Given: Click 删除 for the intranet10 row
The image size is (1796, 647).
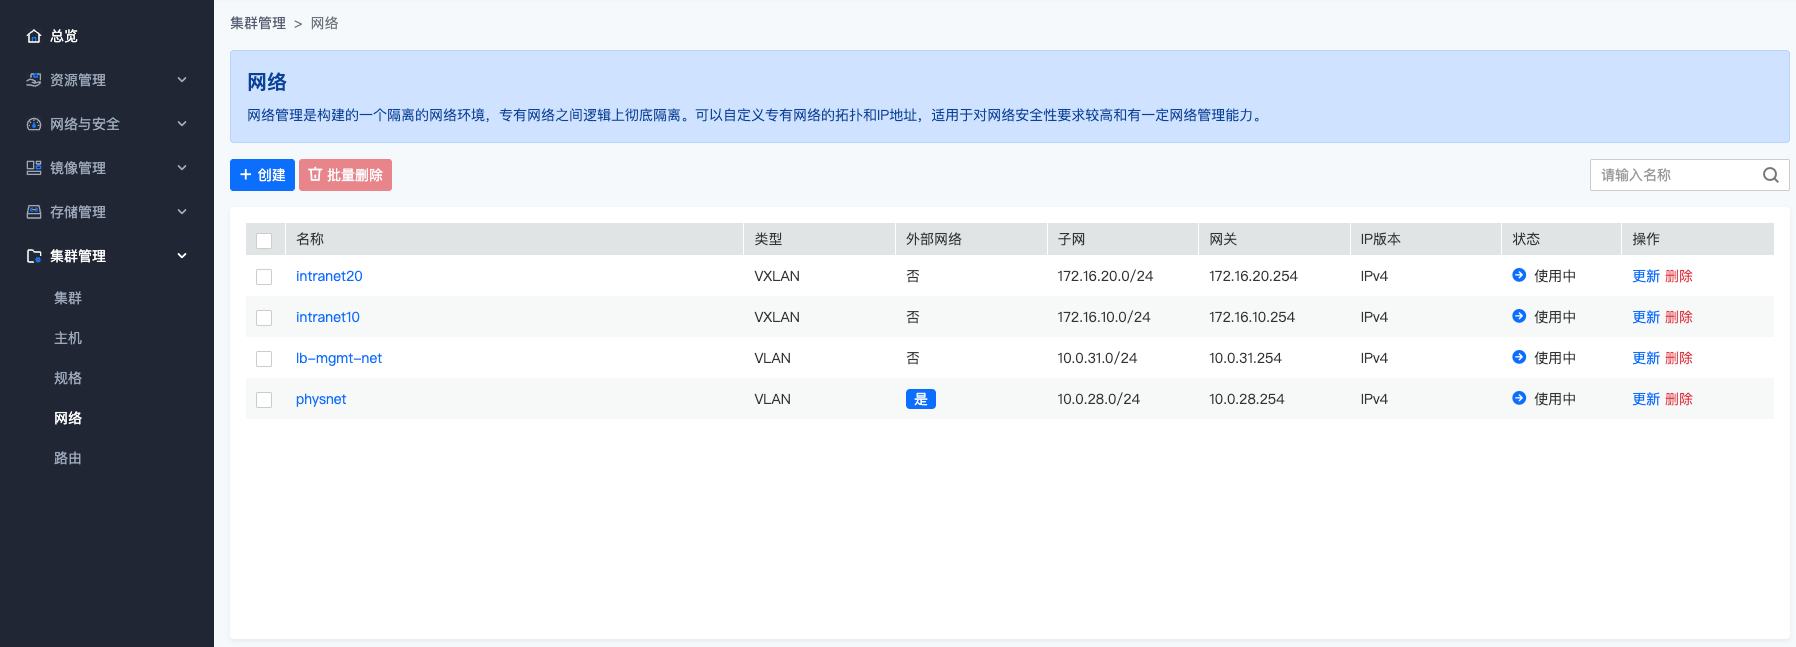Looking at the screenshot, I should [x=1678, y=317].
